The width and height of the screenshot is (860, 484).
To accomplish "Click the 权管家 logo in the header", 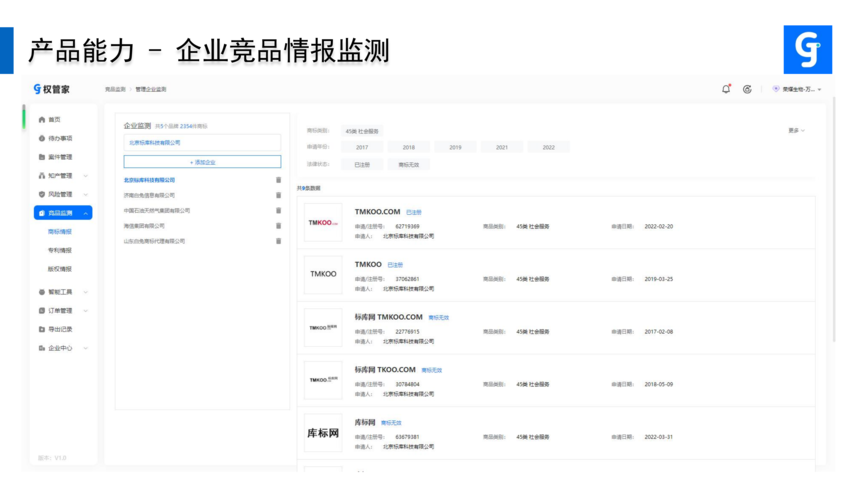I will (x=52, y=89).
